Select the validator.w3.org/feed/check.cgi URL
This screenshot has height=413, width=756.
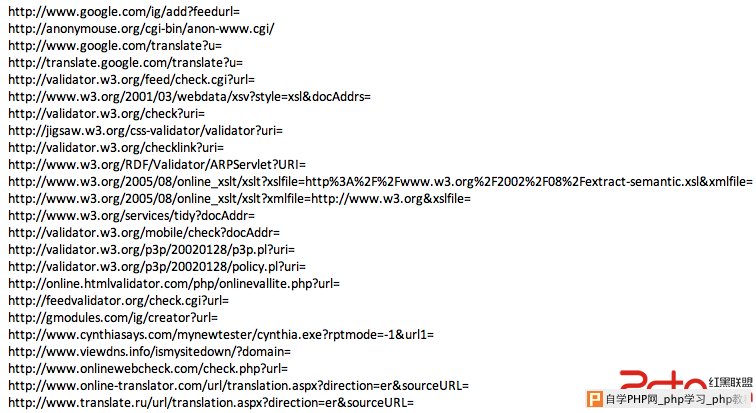(x=132, y=80)
